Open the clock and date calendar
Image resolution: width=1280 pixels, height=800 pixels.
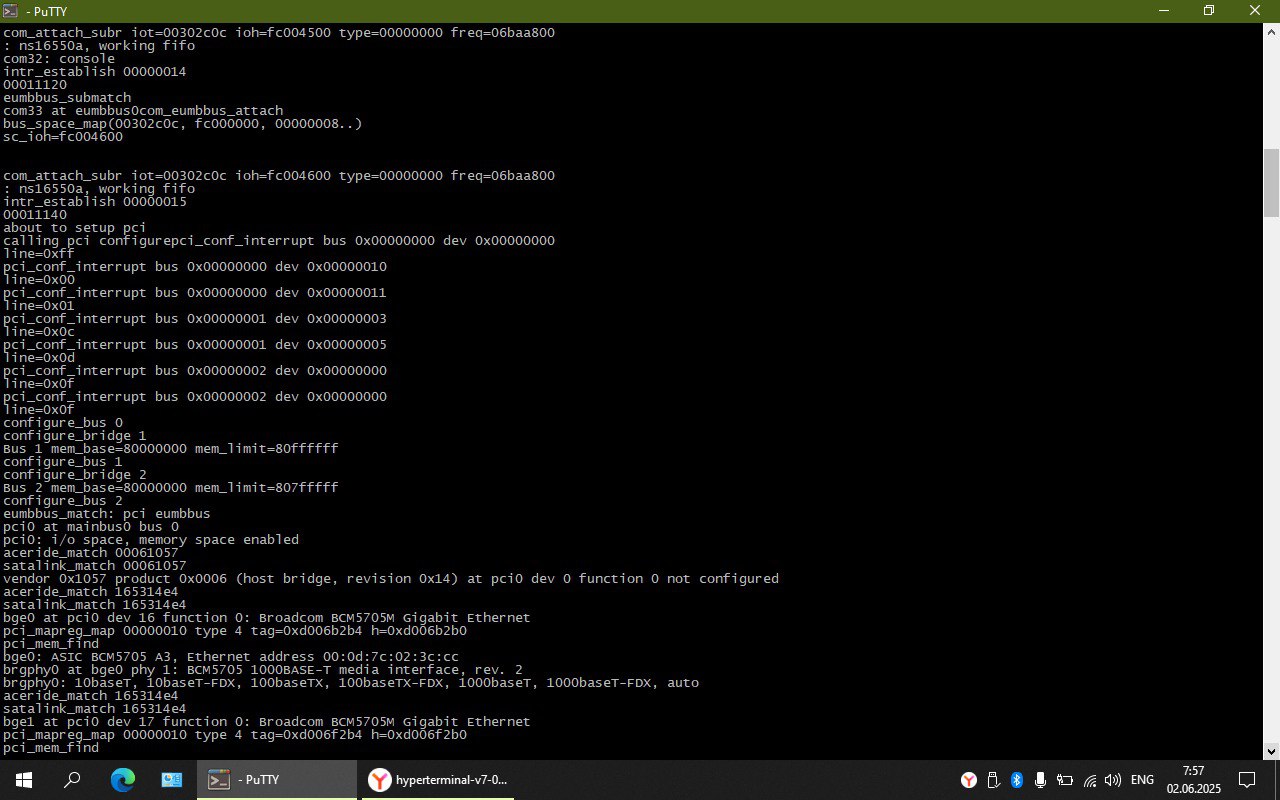pos(1193,780)
